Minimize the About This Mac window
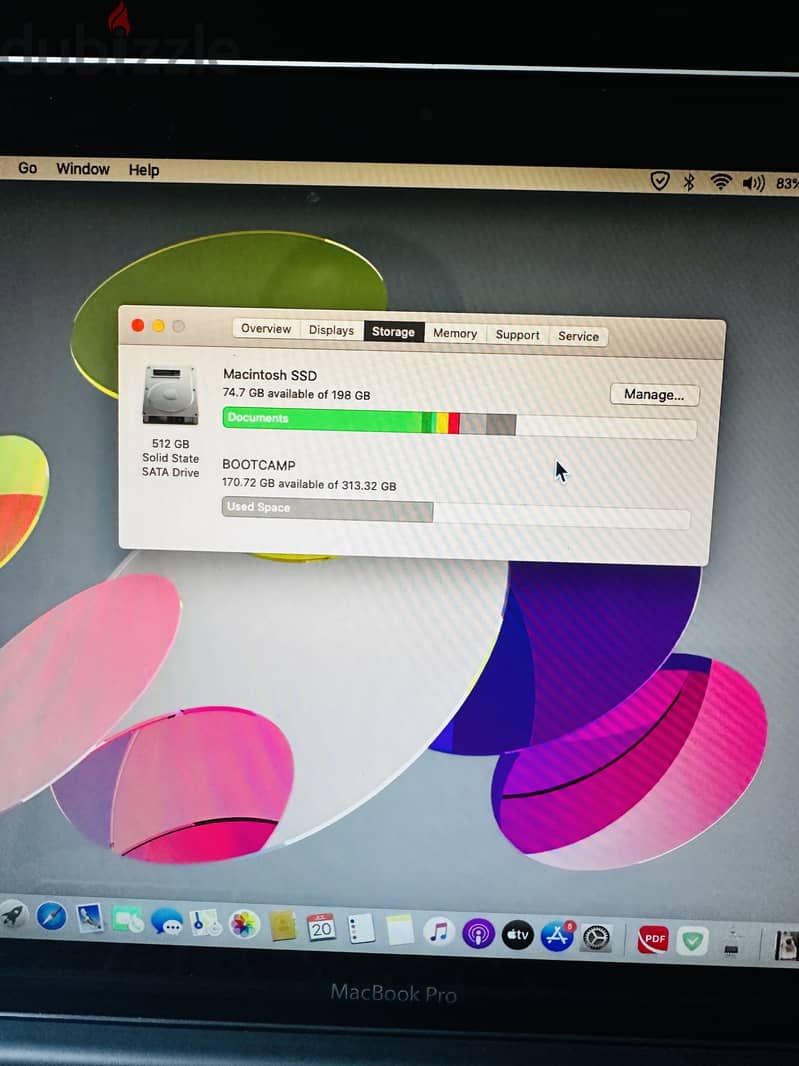The width and height of the screenshot is (799, 1066). tap(158, 326)
